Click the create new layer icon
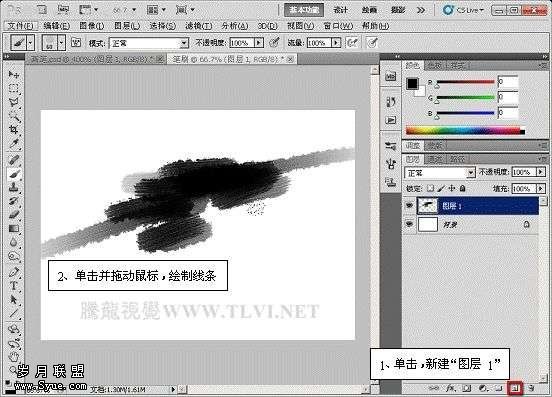This screenshot has height=397, width=552. click(515, 388)
